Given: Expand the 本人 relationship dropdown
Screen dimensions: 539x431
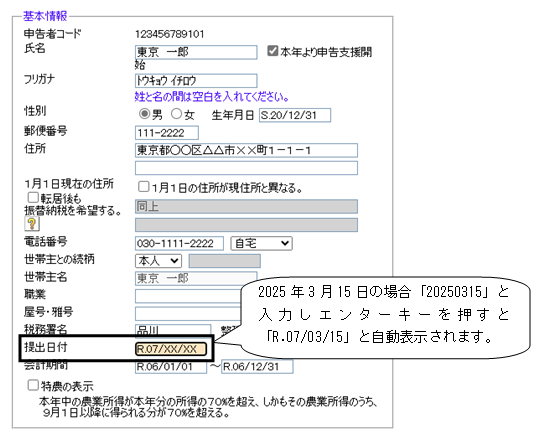Looking at the screenshot, I should coord(158,261).
